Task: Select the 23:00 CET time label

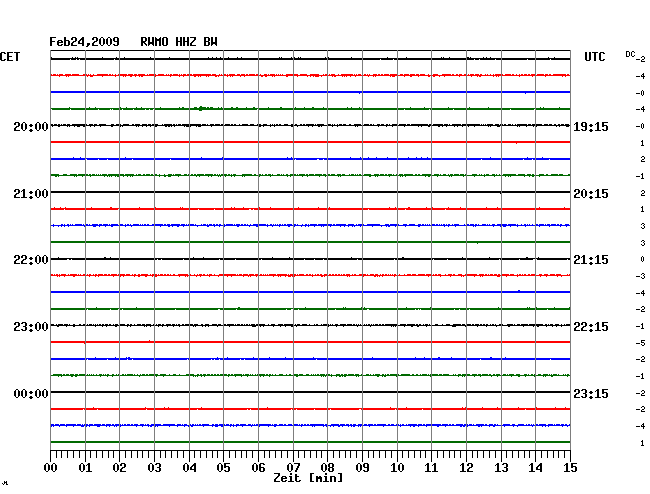Action: coord(31,327)
